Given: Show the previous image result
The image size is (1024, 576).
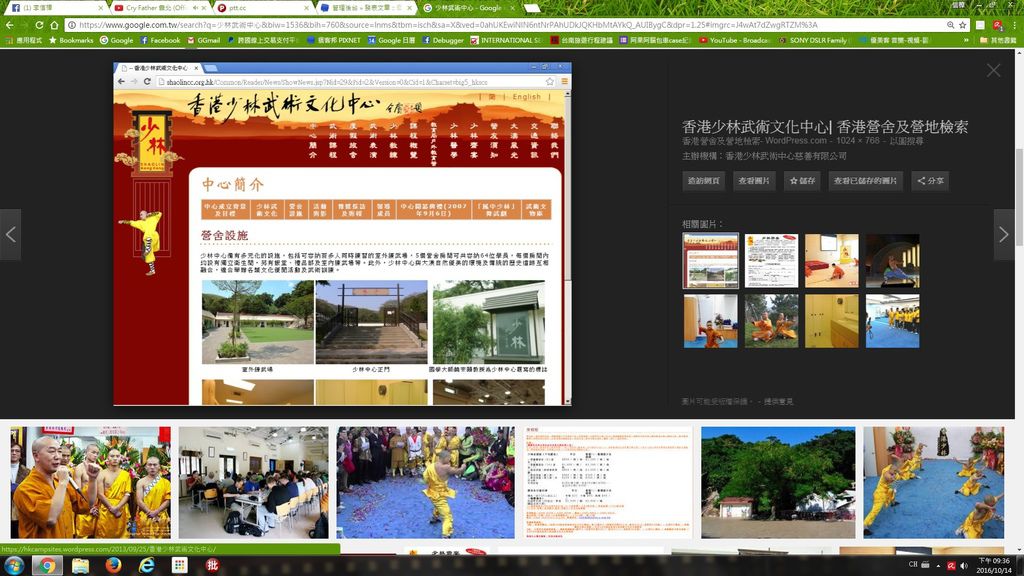Looking at the screenshot, I should point(10,234).
